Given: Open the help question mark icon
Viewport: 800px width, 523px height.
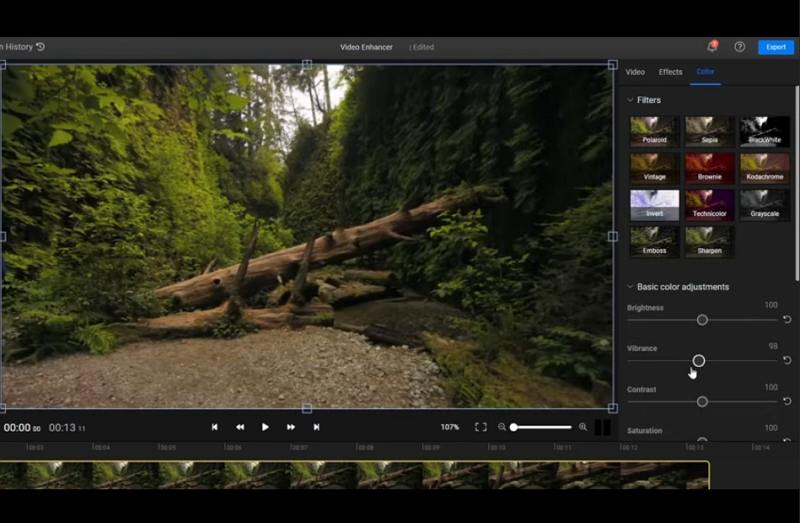Looking at the screenshot, I should [x=740, y=47].
